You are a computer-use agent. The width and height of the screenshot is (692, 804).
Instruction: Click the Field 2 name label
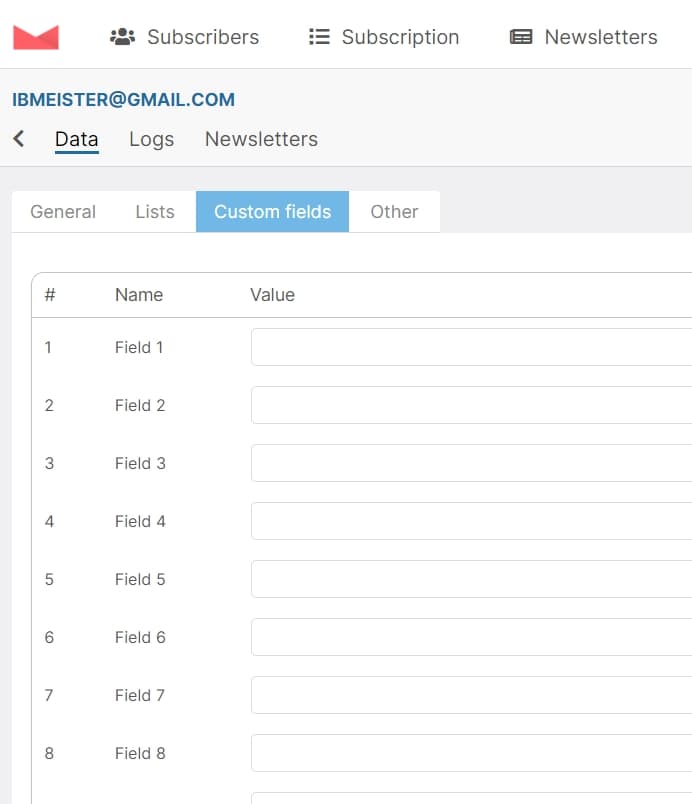click(x=140, y=405)
